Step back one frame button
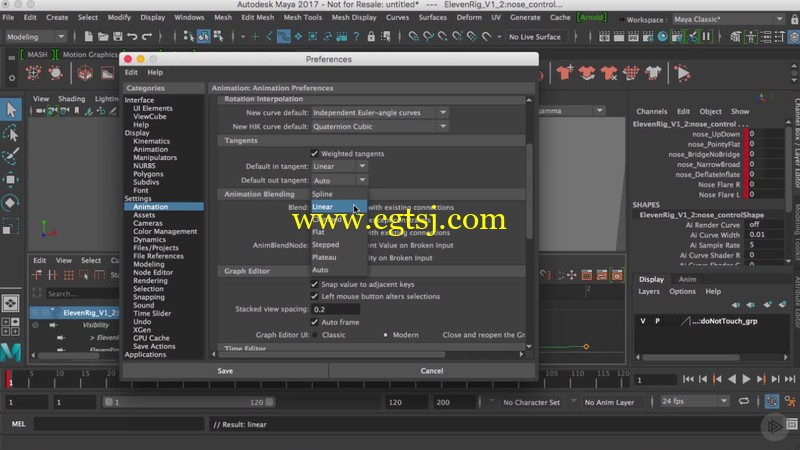Viewport: 800px width, 450px height. pos(703,379)
